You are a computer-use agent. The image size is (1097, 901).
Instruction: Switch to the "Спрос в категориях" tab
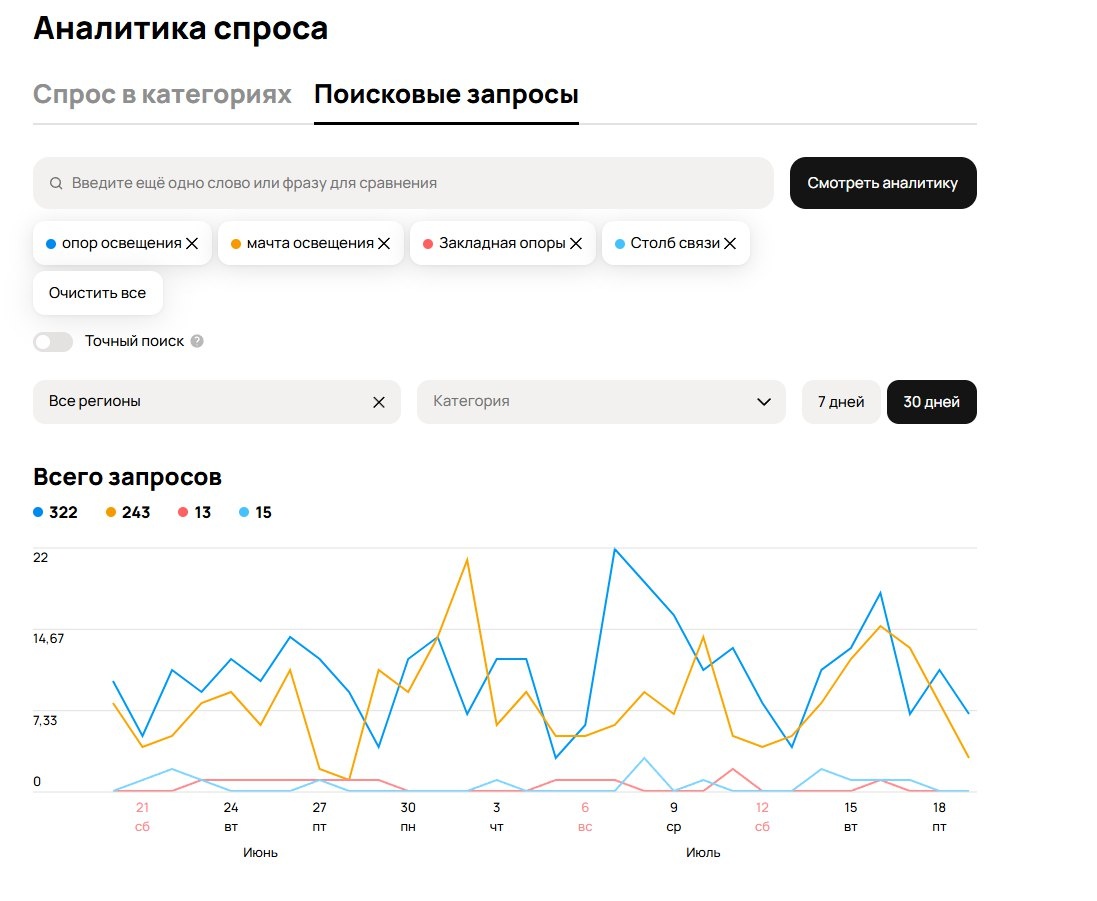pos(161,94)
